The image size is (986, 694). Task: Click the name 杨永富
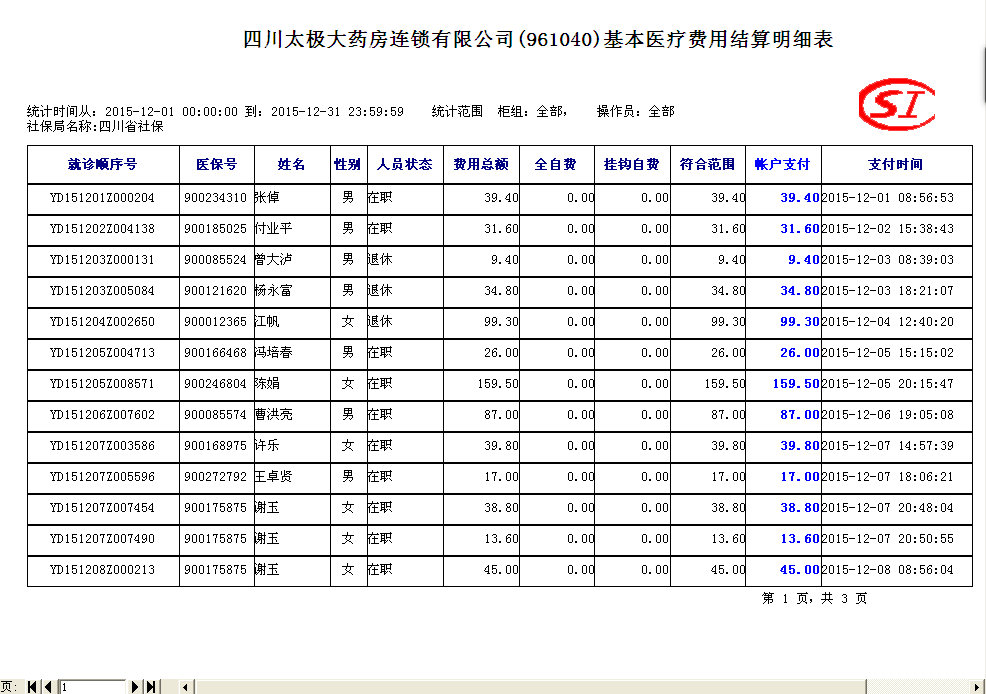pos(274,290)
